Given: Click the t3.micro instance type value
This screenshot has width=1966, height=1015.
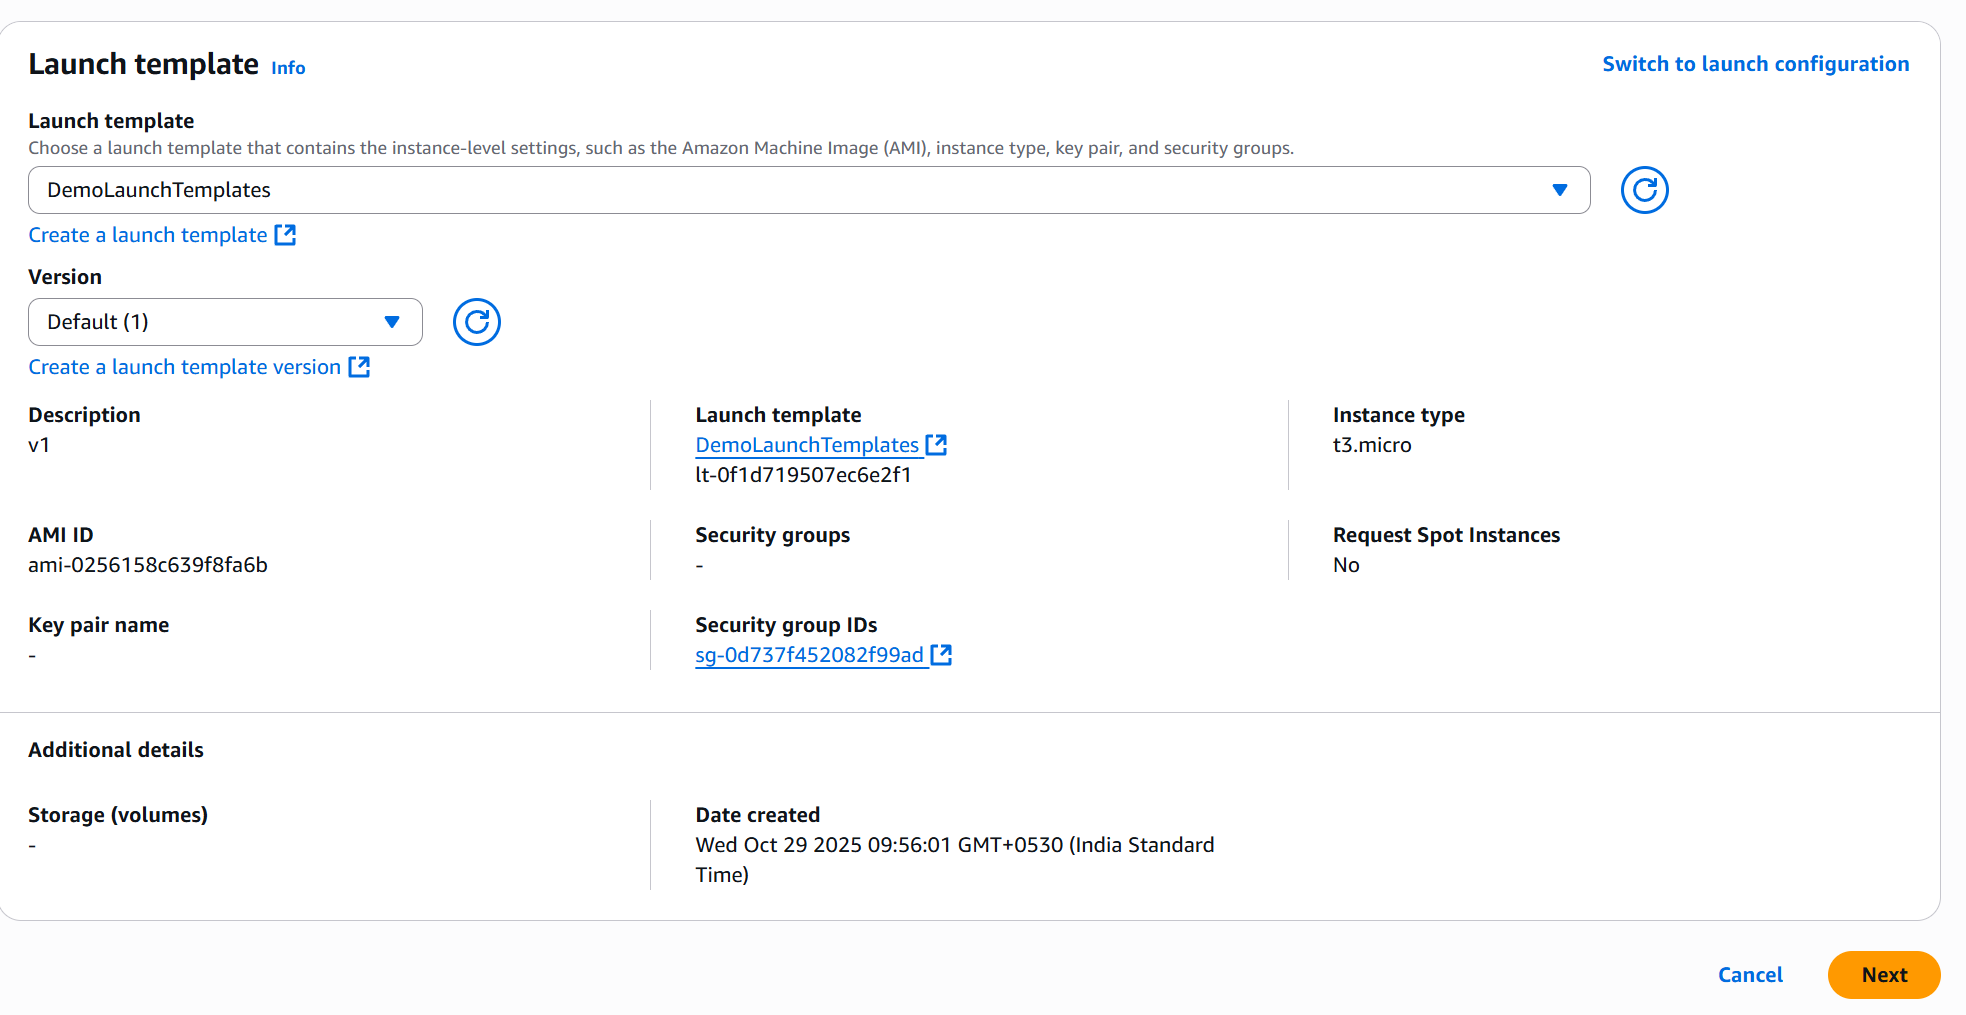Looking at the screenshot, I should 1371,445.
